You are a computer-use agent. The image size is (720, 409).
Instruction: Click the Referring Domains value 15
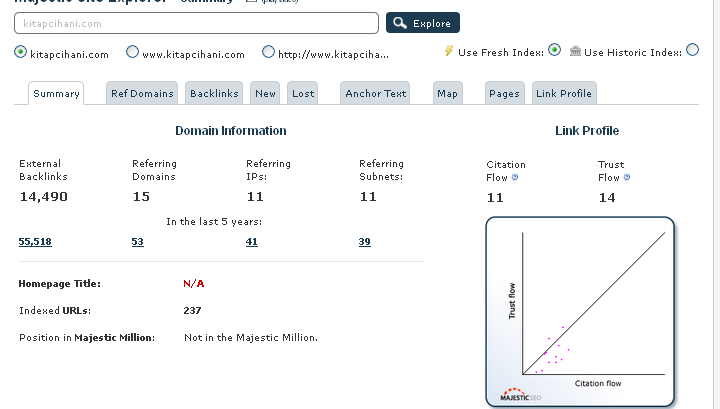pos(141,196)
